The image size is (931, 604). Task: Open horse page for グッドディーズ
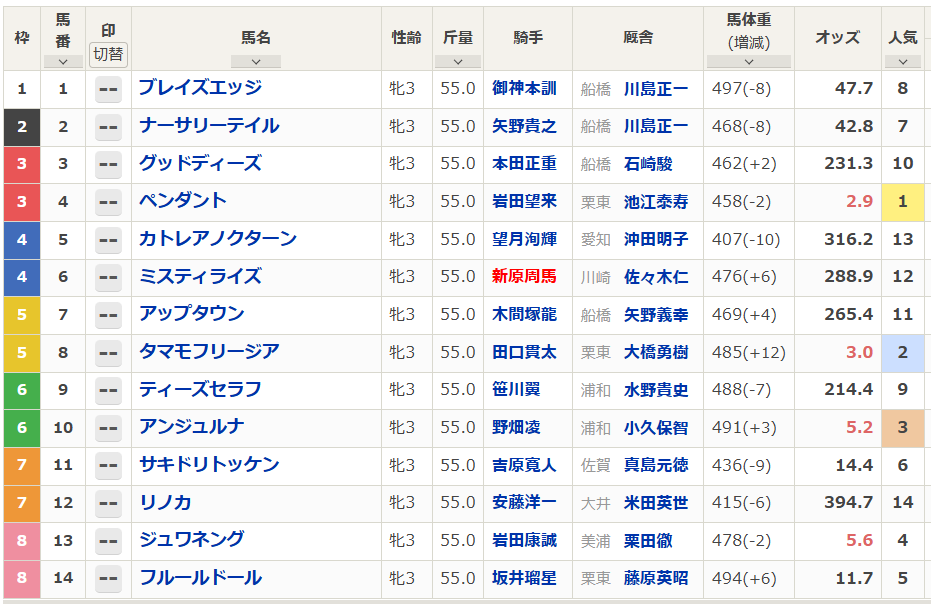click(200, 163)
